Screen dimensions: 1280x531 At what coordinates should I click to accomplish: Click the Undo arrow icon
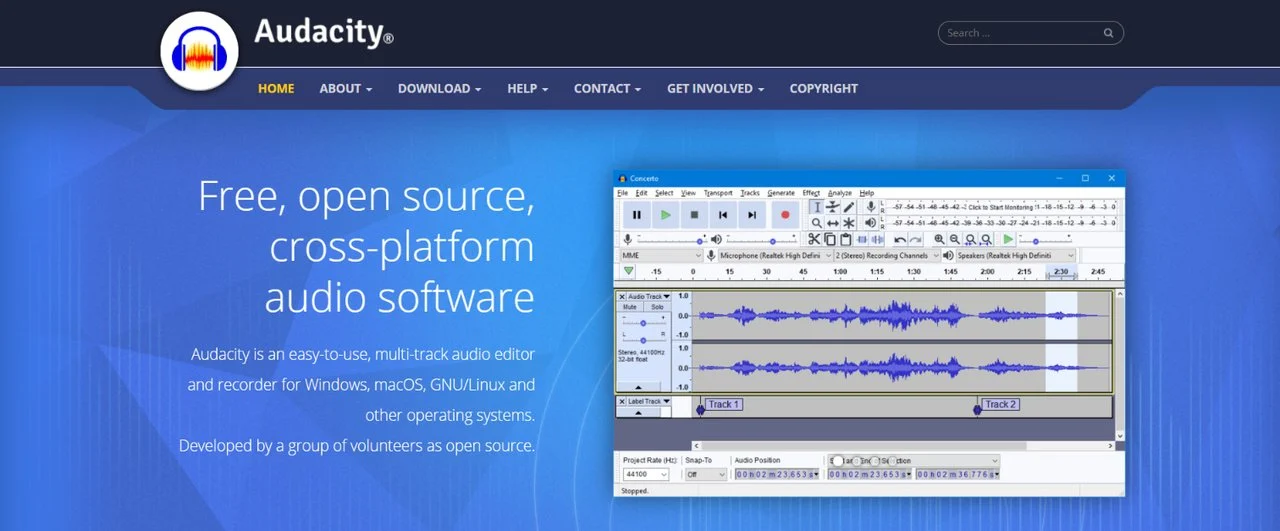click(x=900, y=240)
